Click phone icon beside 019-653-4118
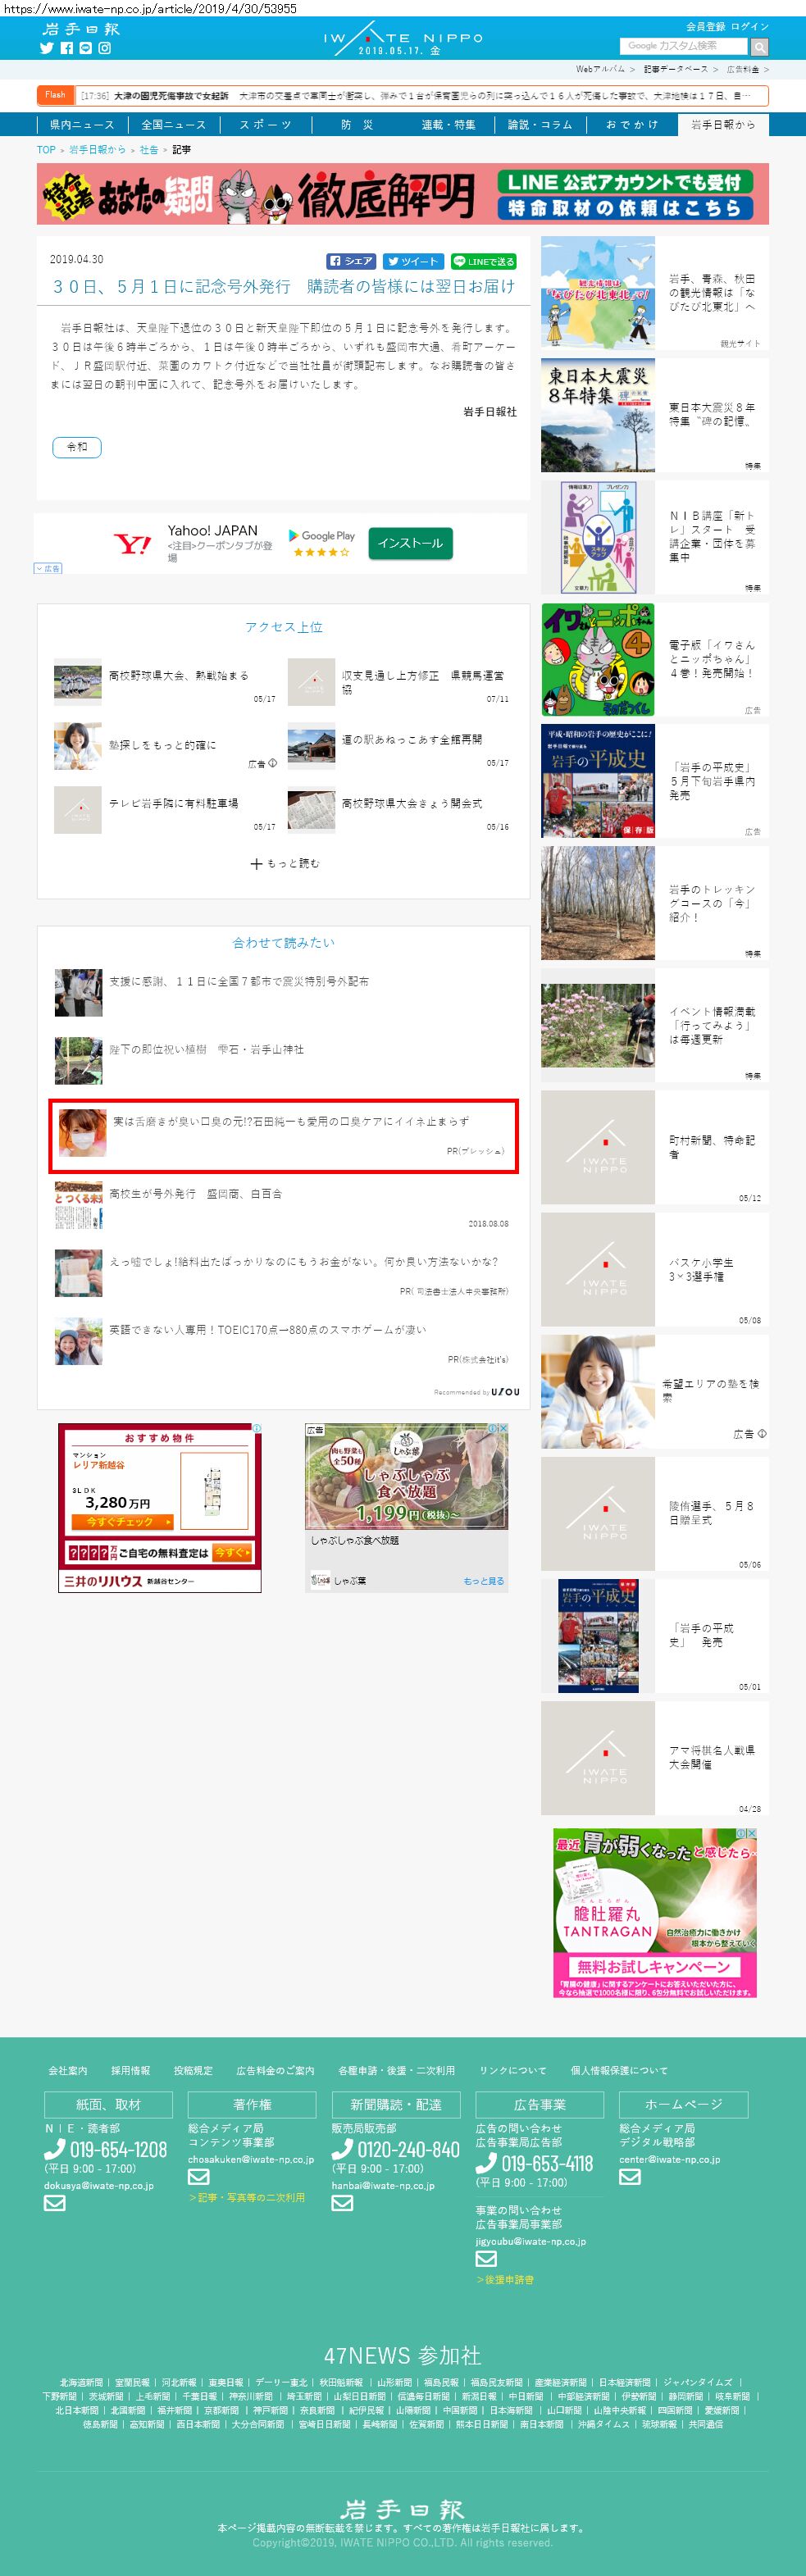 486,2163
